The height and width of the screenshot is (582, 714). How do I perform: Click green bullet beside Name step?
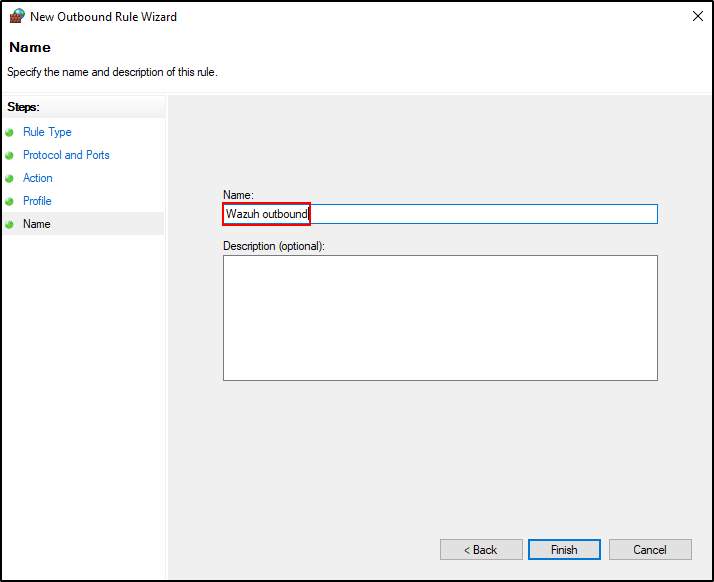(x=10, y=225)
